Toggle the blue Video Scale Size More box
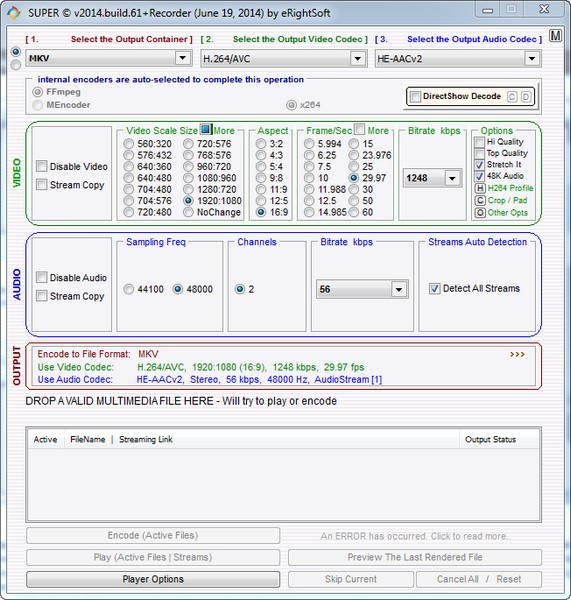The image size is (571, 600). pos(206,129)
